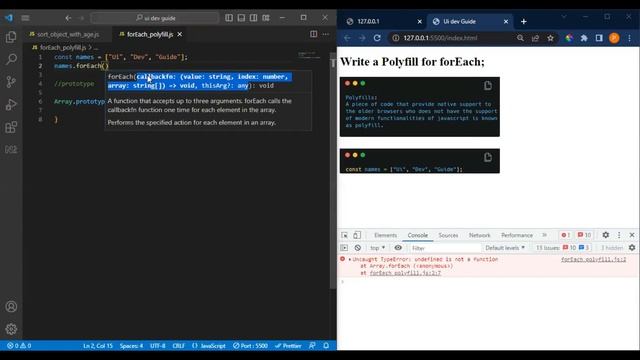Go back in VS Code navigation
Screen dimensions: 640x360
tap(68, 18)
